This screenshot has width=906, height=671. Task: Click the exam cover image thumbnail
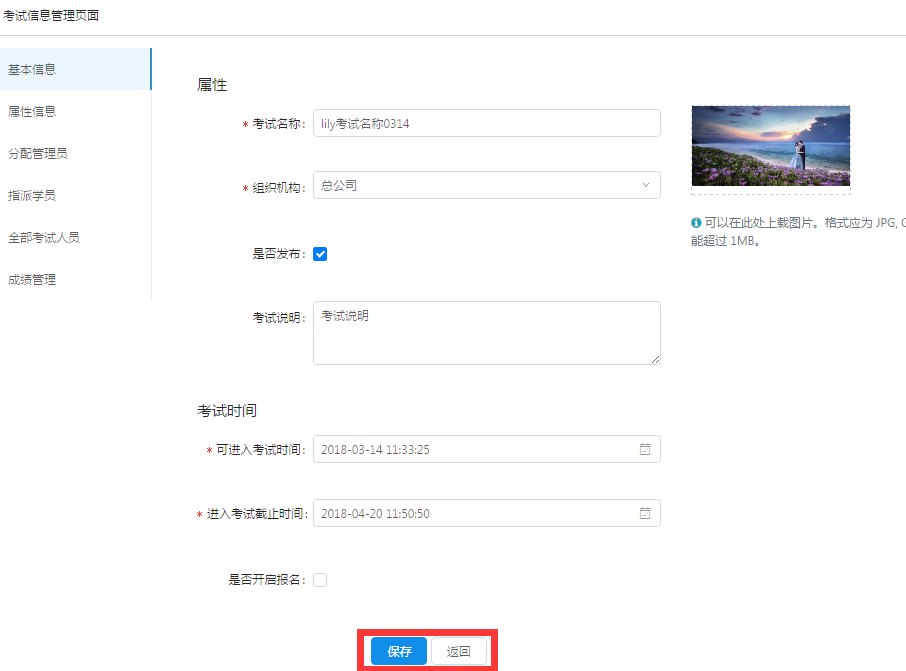770,146
